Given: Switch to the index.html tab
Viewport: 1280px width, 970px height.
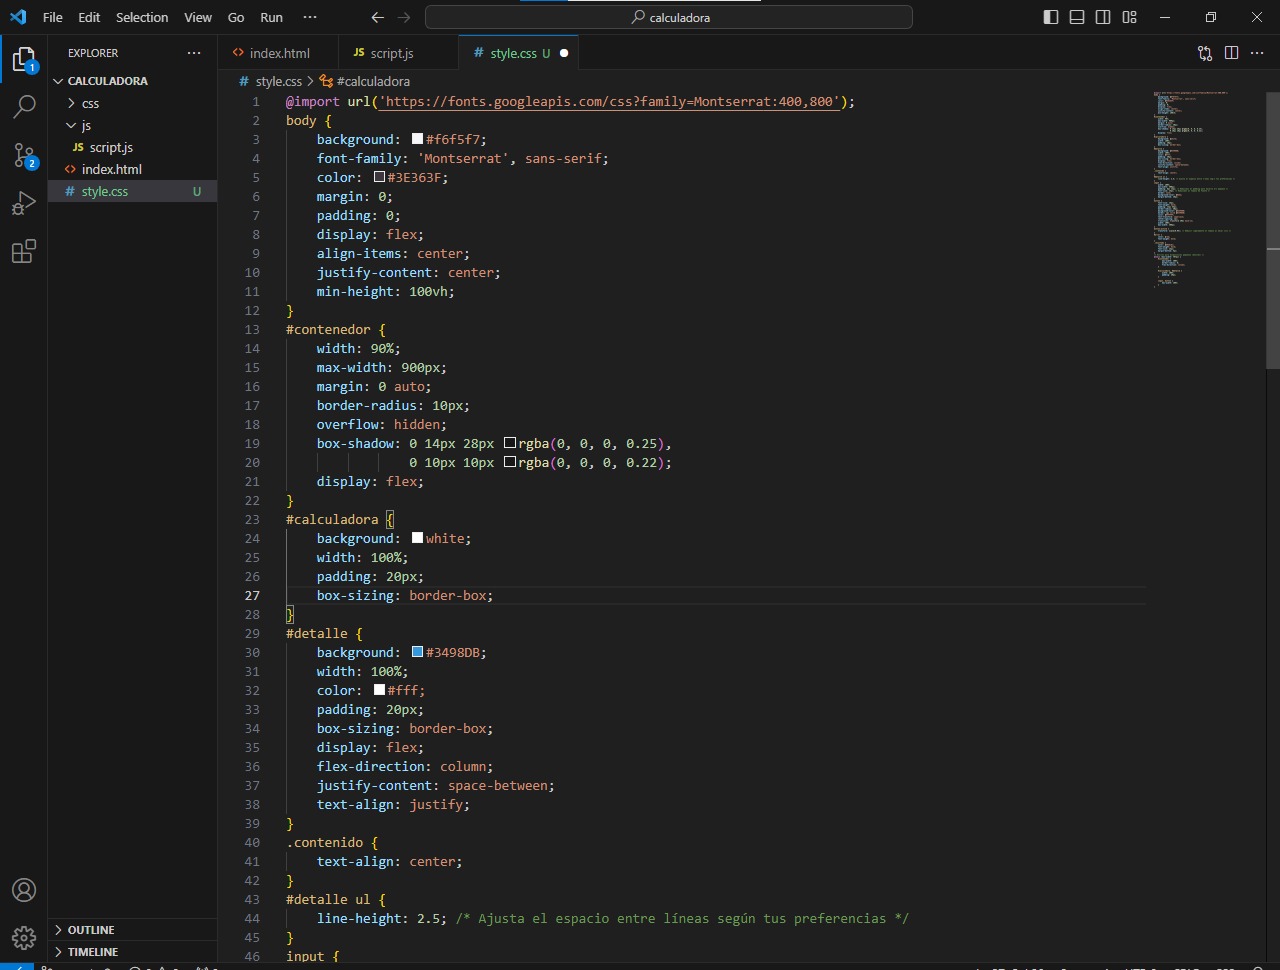Looking at the screenshot, I should 279,53.
